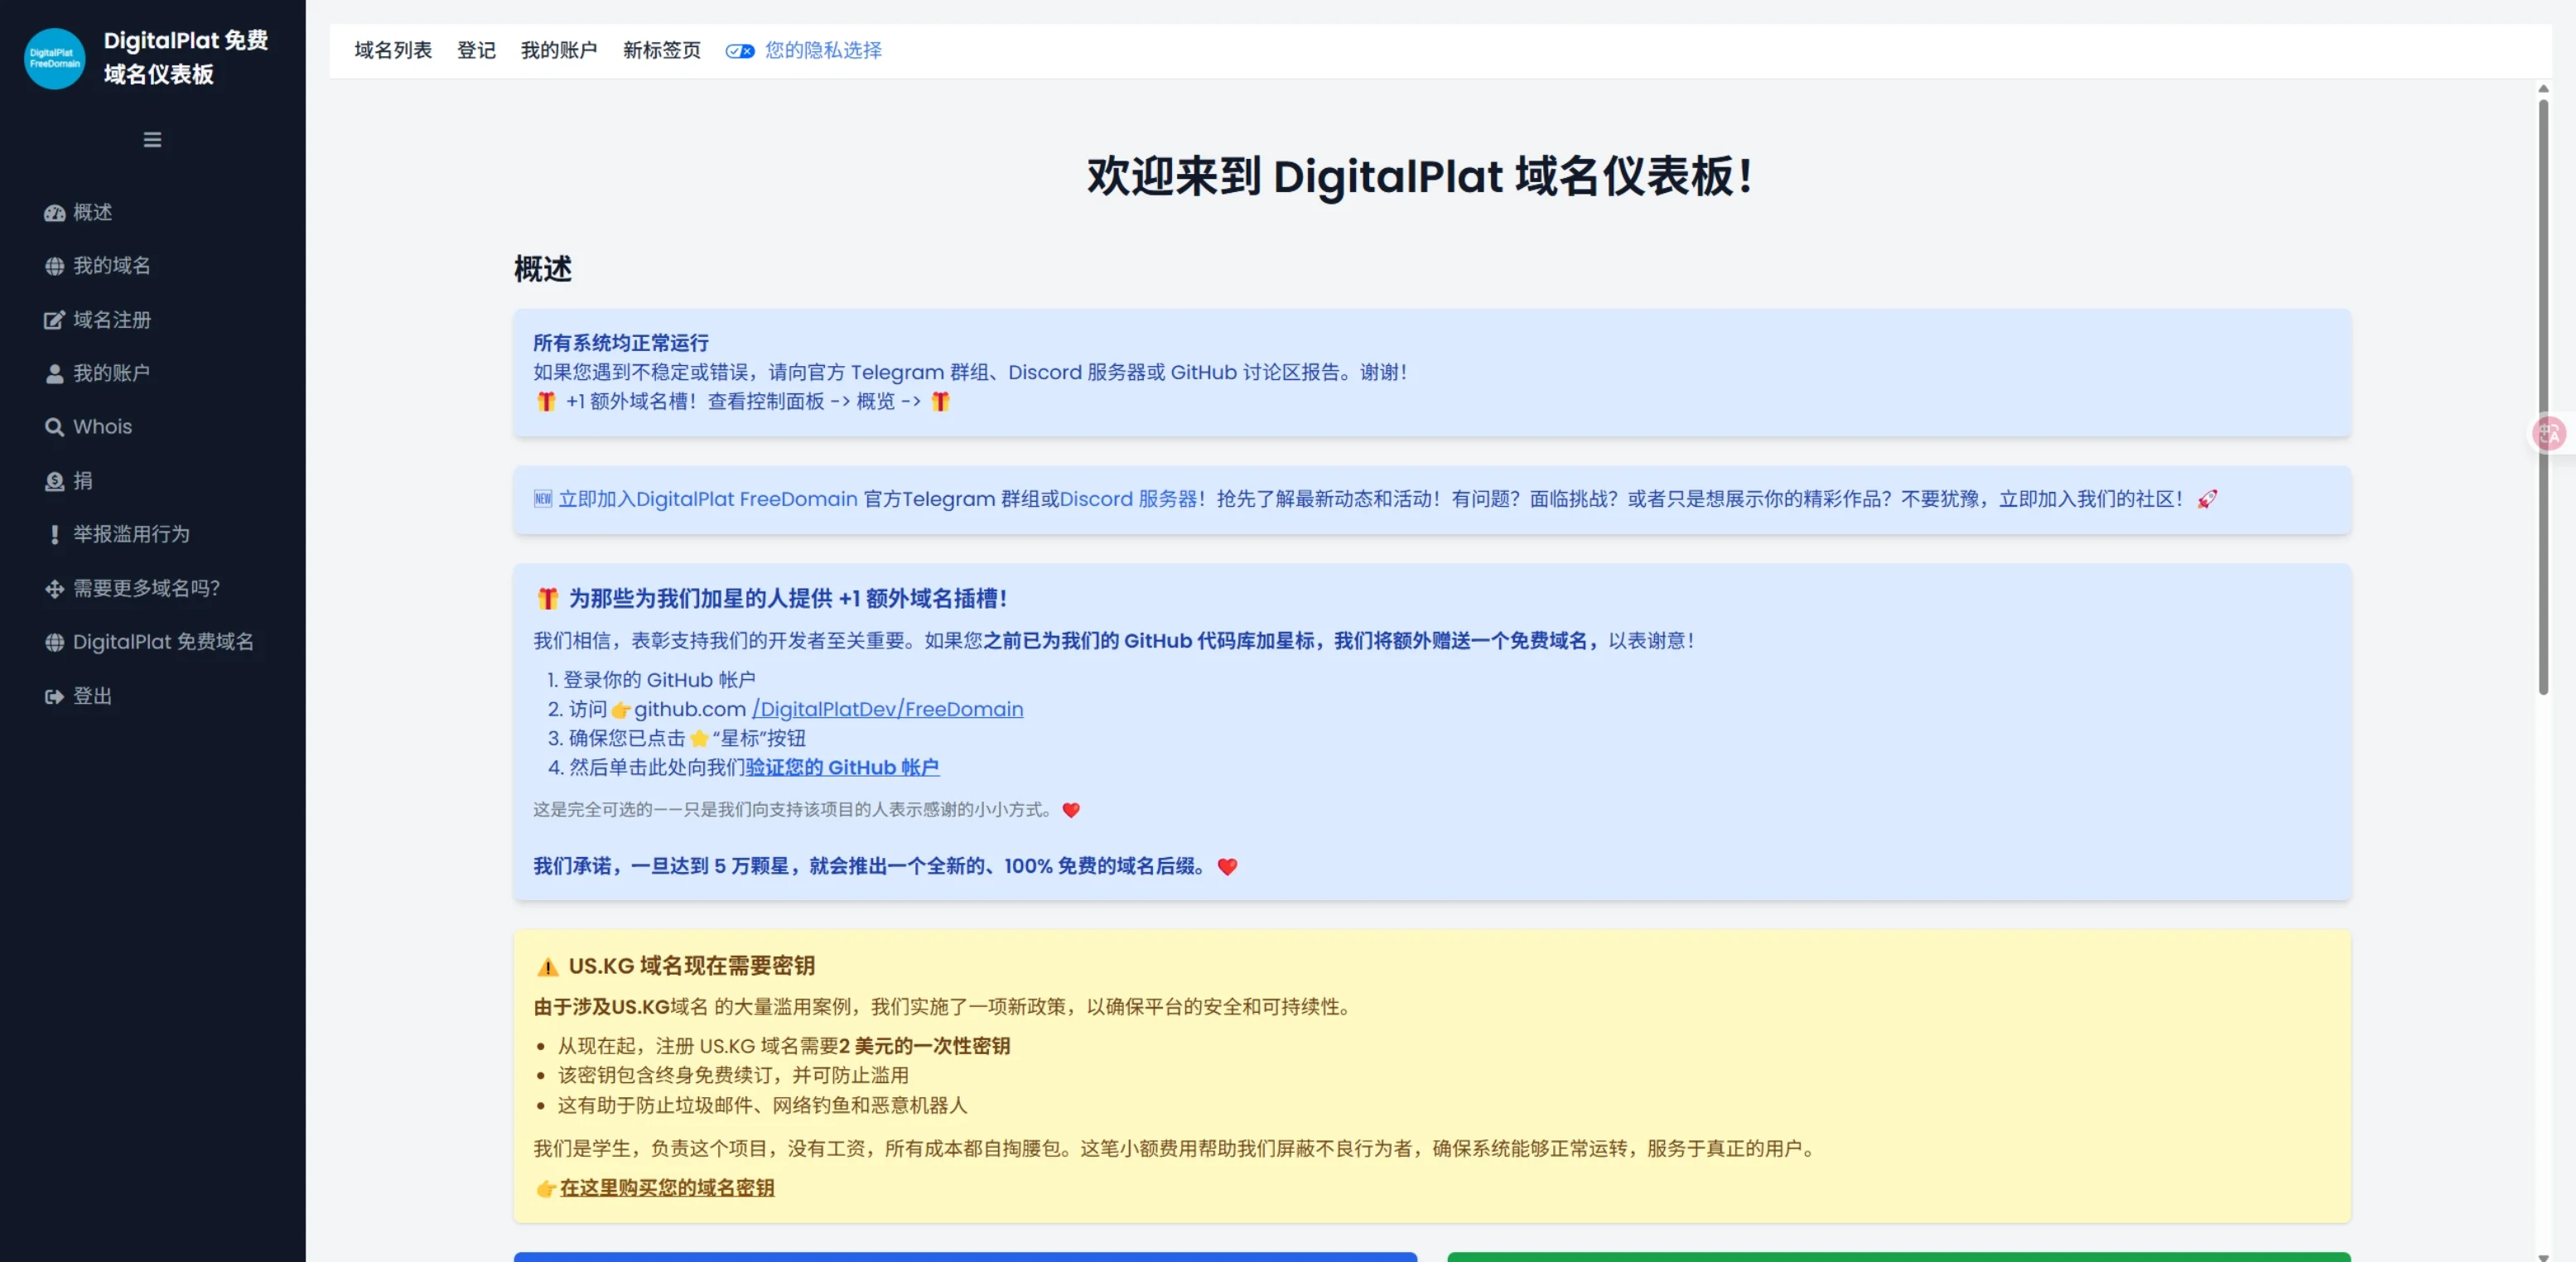Click the gift icon after 概览 ->

pos(940,402)
